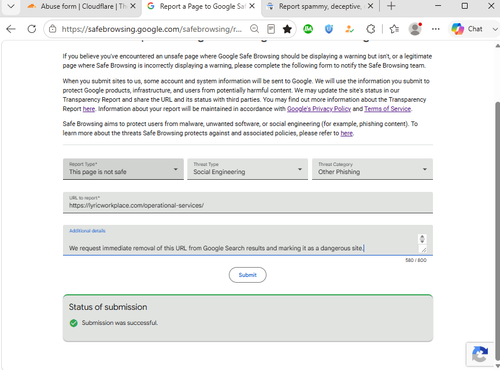Click the page vertical scrollbar
This screenshot has height=370, width=500.
[x=497, y=230]
